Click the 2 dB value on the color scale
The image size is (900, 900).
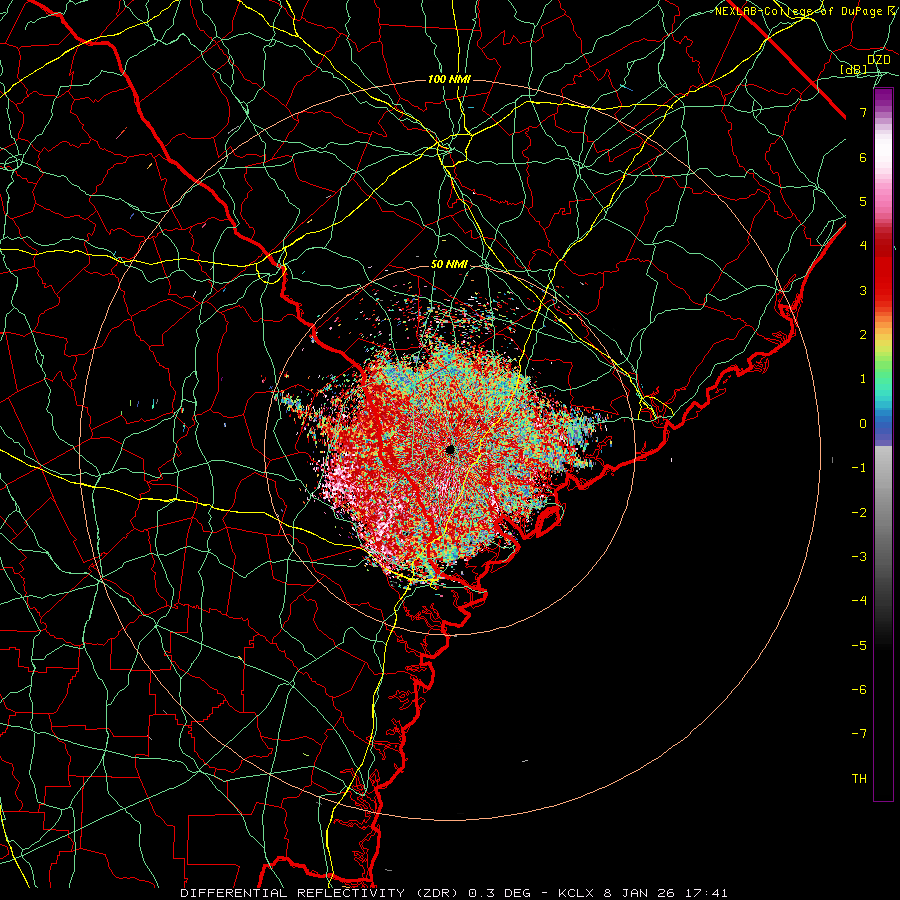(863, 335)
